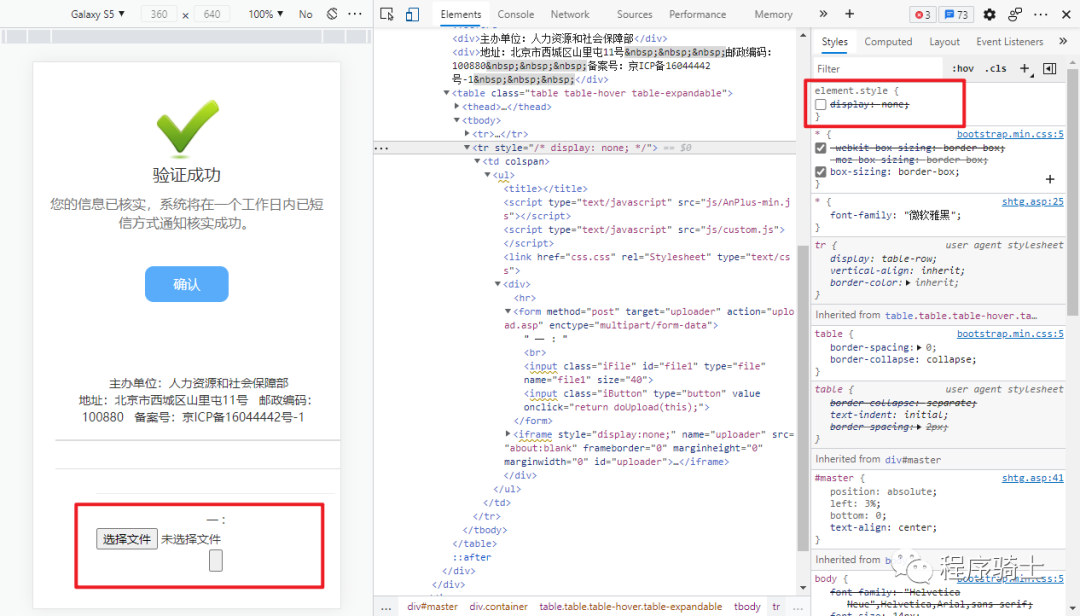Click the rotate screen icon in device toolbar
This screenshot has width=1080, height=616.
pos(332,14)
